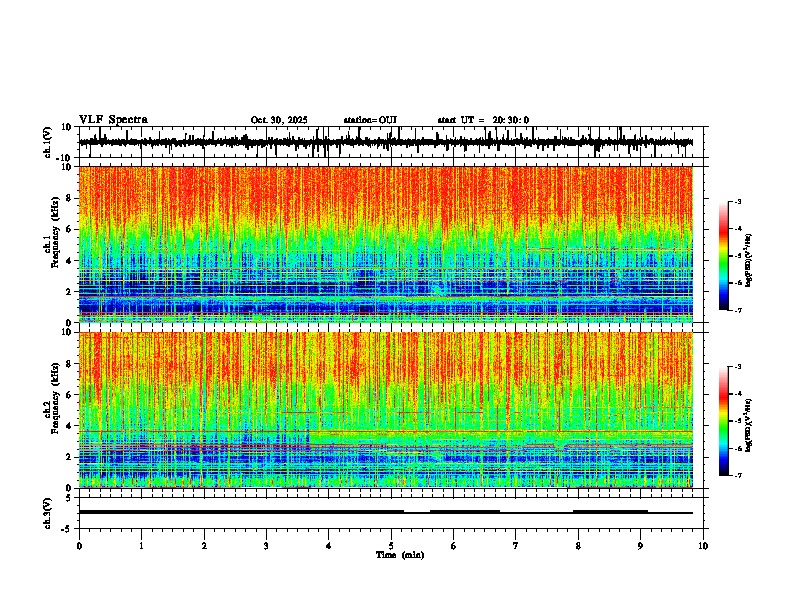
Task: Click the "-3" label on ch.2 colorbar
Action: click(737, 367)
